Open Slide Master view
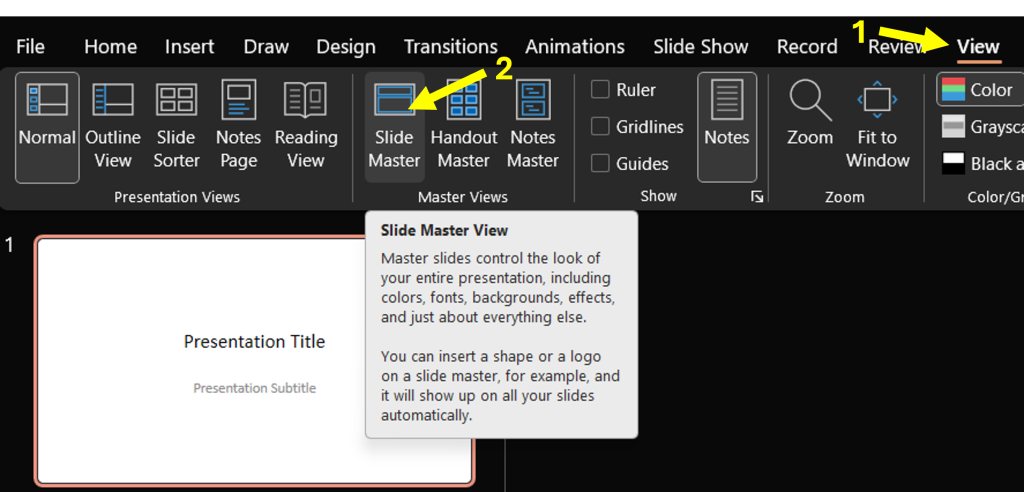Screen dimensions: 1024x492 pos(394,125)
